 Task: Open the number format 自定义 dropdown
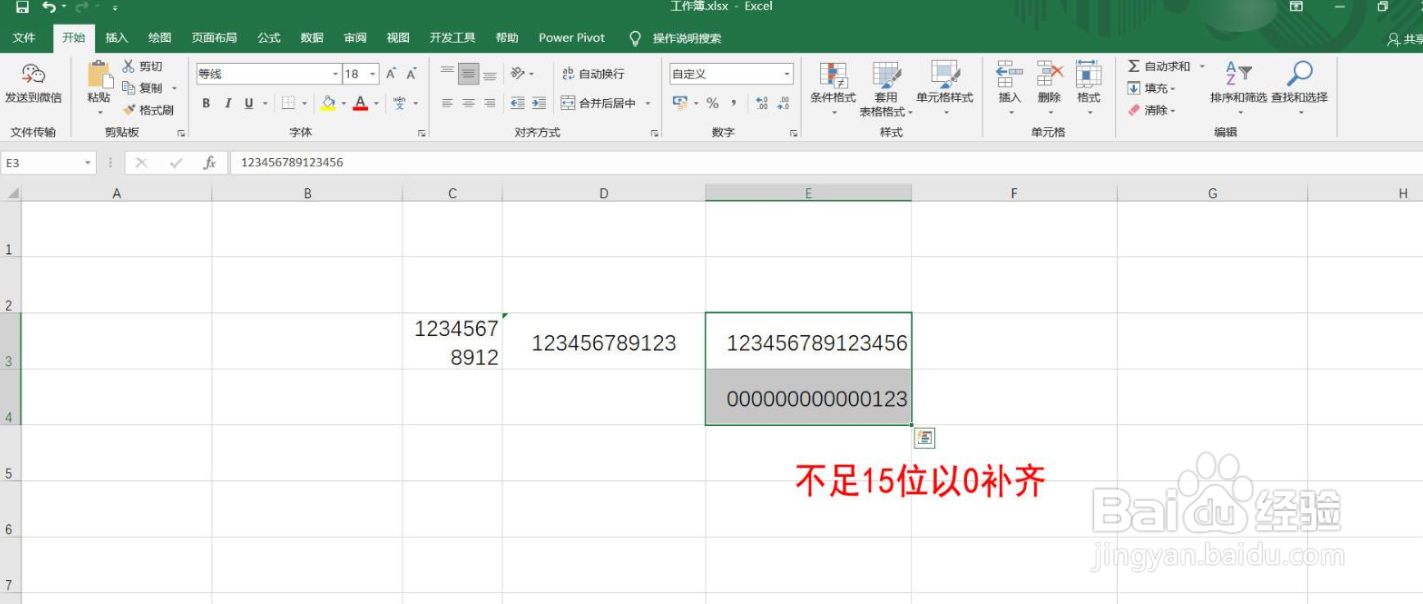point(786,72)
